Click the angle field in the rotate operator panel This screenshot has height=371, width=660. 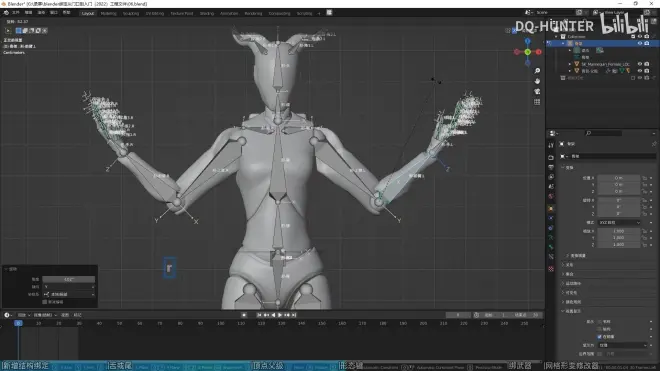pos(69,279)
